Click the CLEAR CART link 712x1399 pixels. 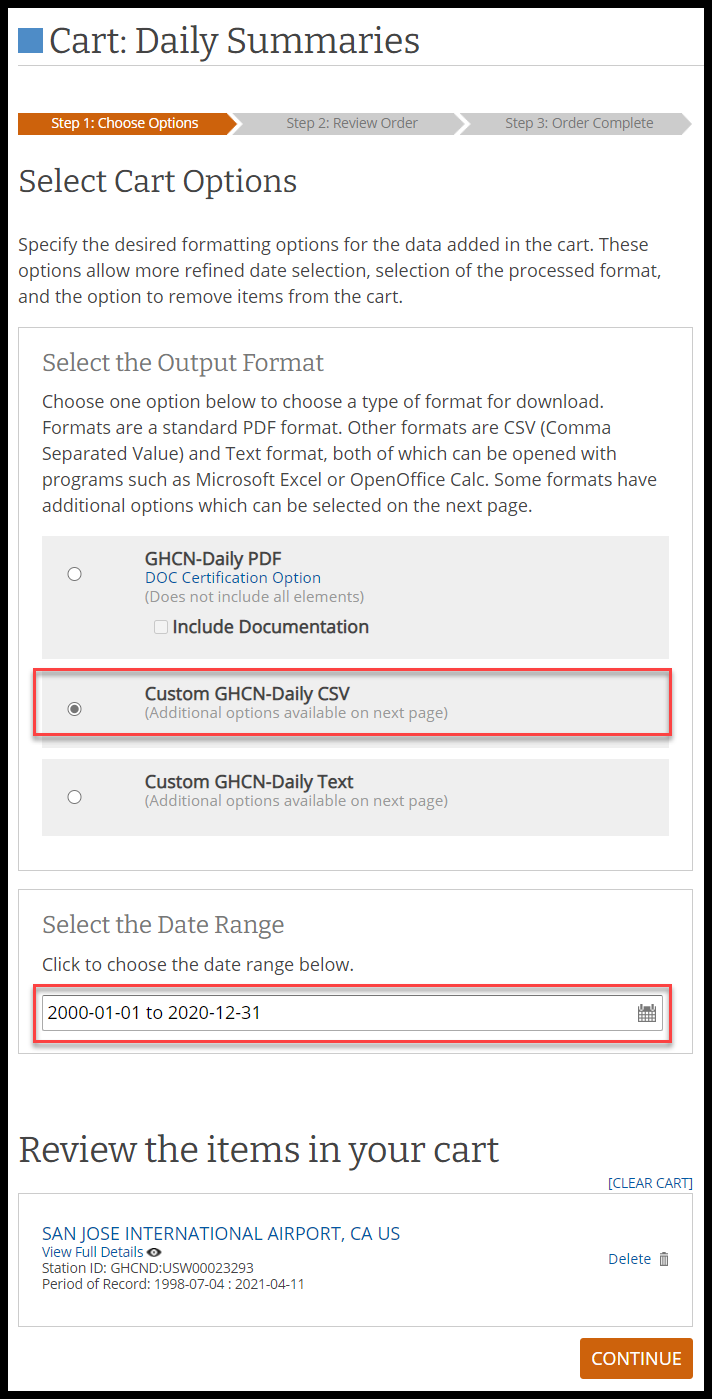point(650,1183)
